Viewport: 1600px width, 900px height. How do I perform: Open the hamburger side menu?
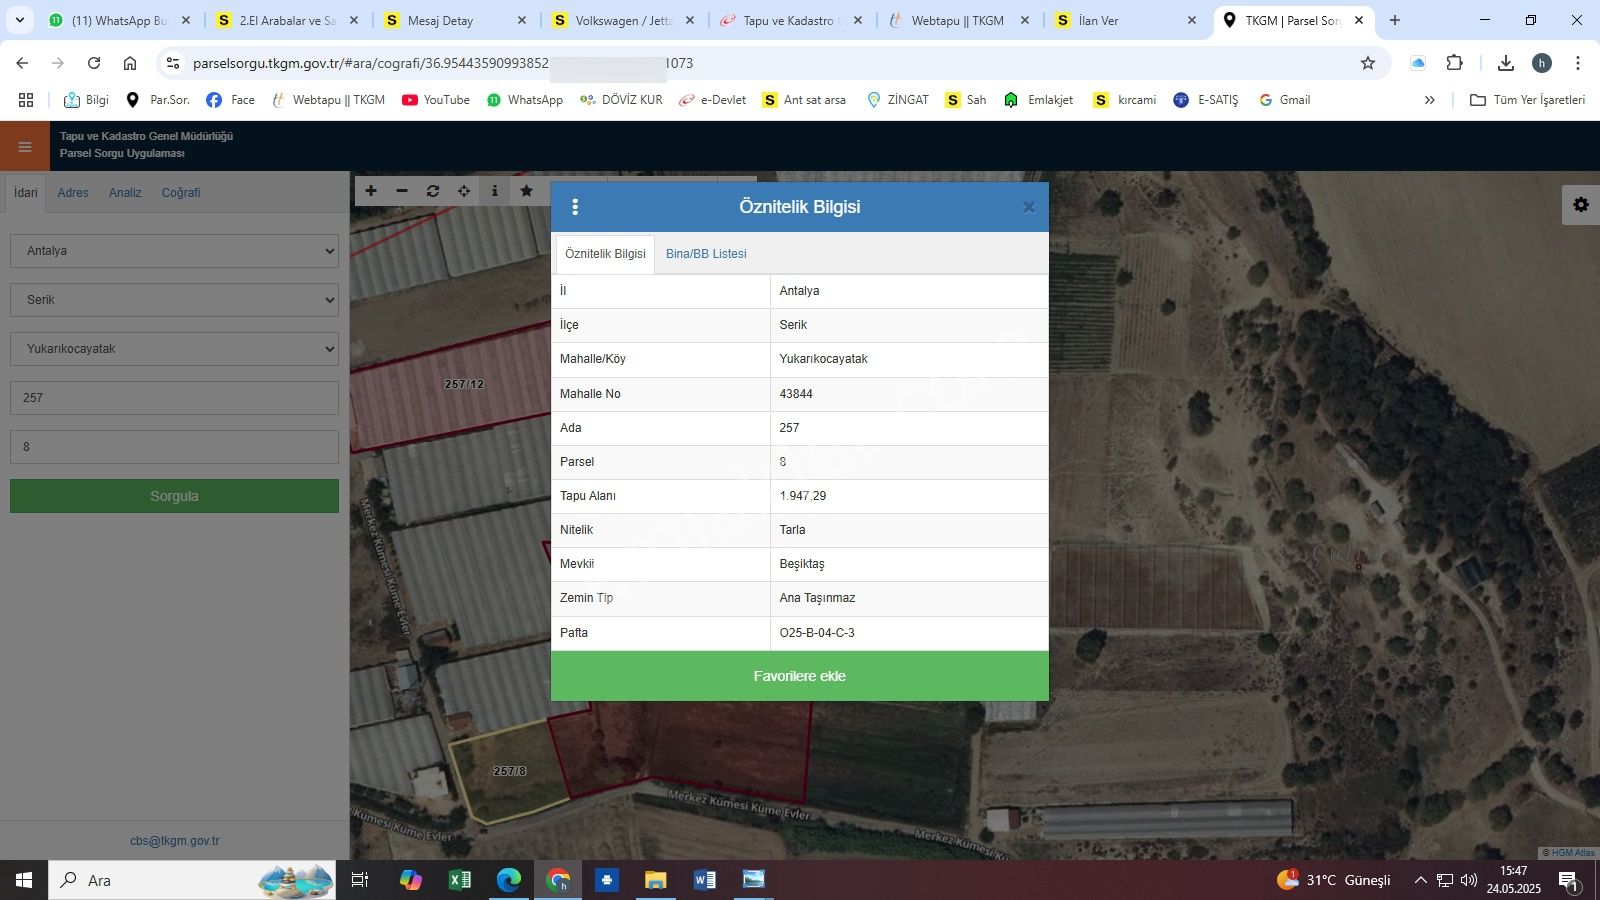click(25, 147)
